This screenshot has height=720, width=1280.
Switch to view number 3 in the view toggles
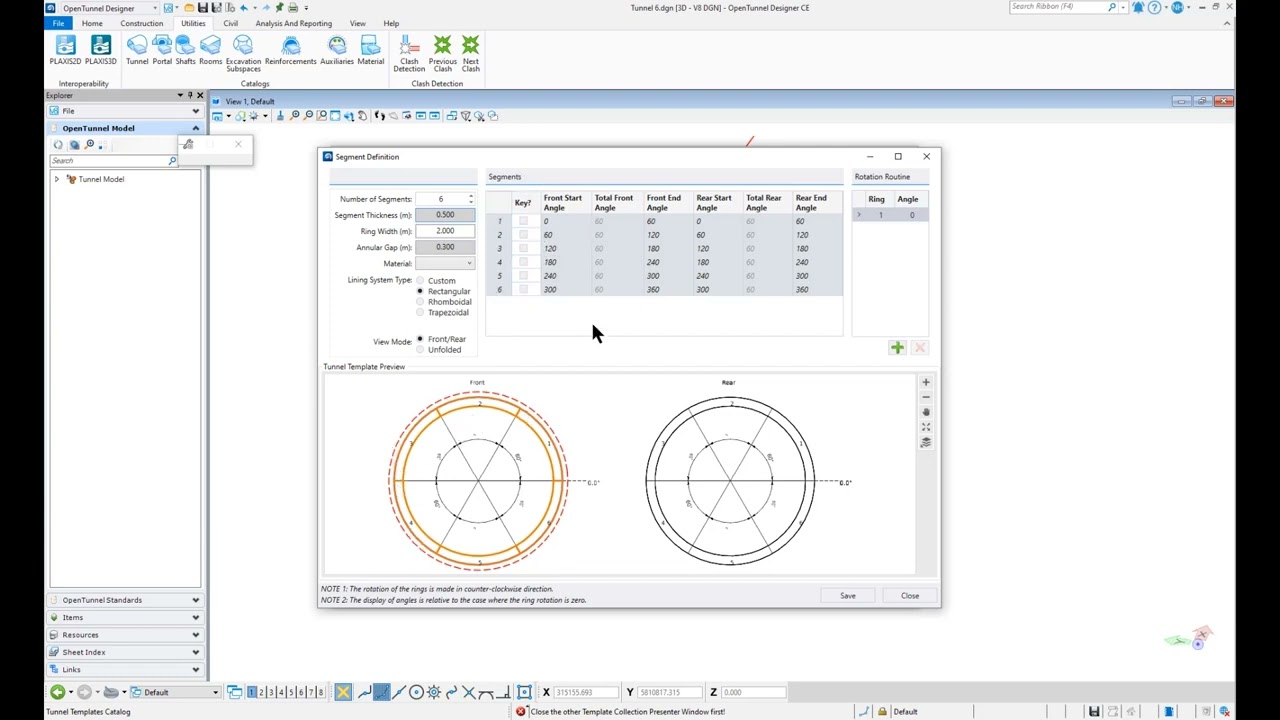(271, 692)
